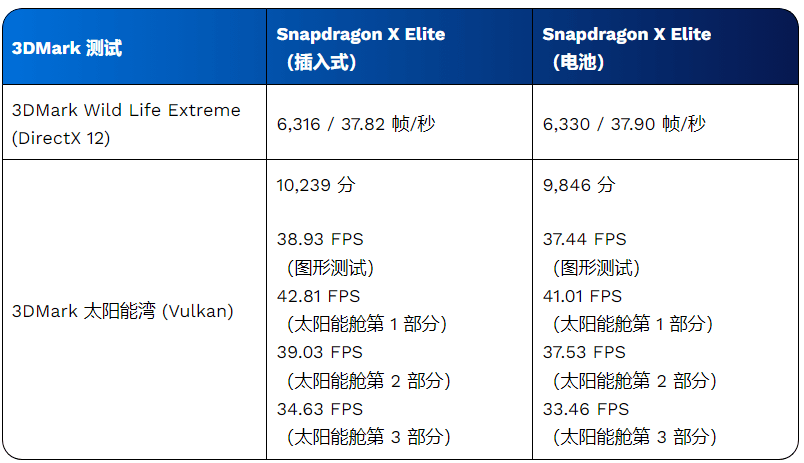Image resolution: width=804 pixels, height=463 pixels.
Task: Select the 37.53 FPS value
Action: pyautogui.click(x=584, y=352)
